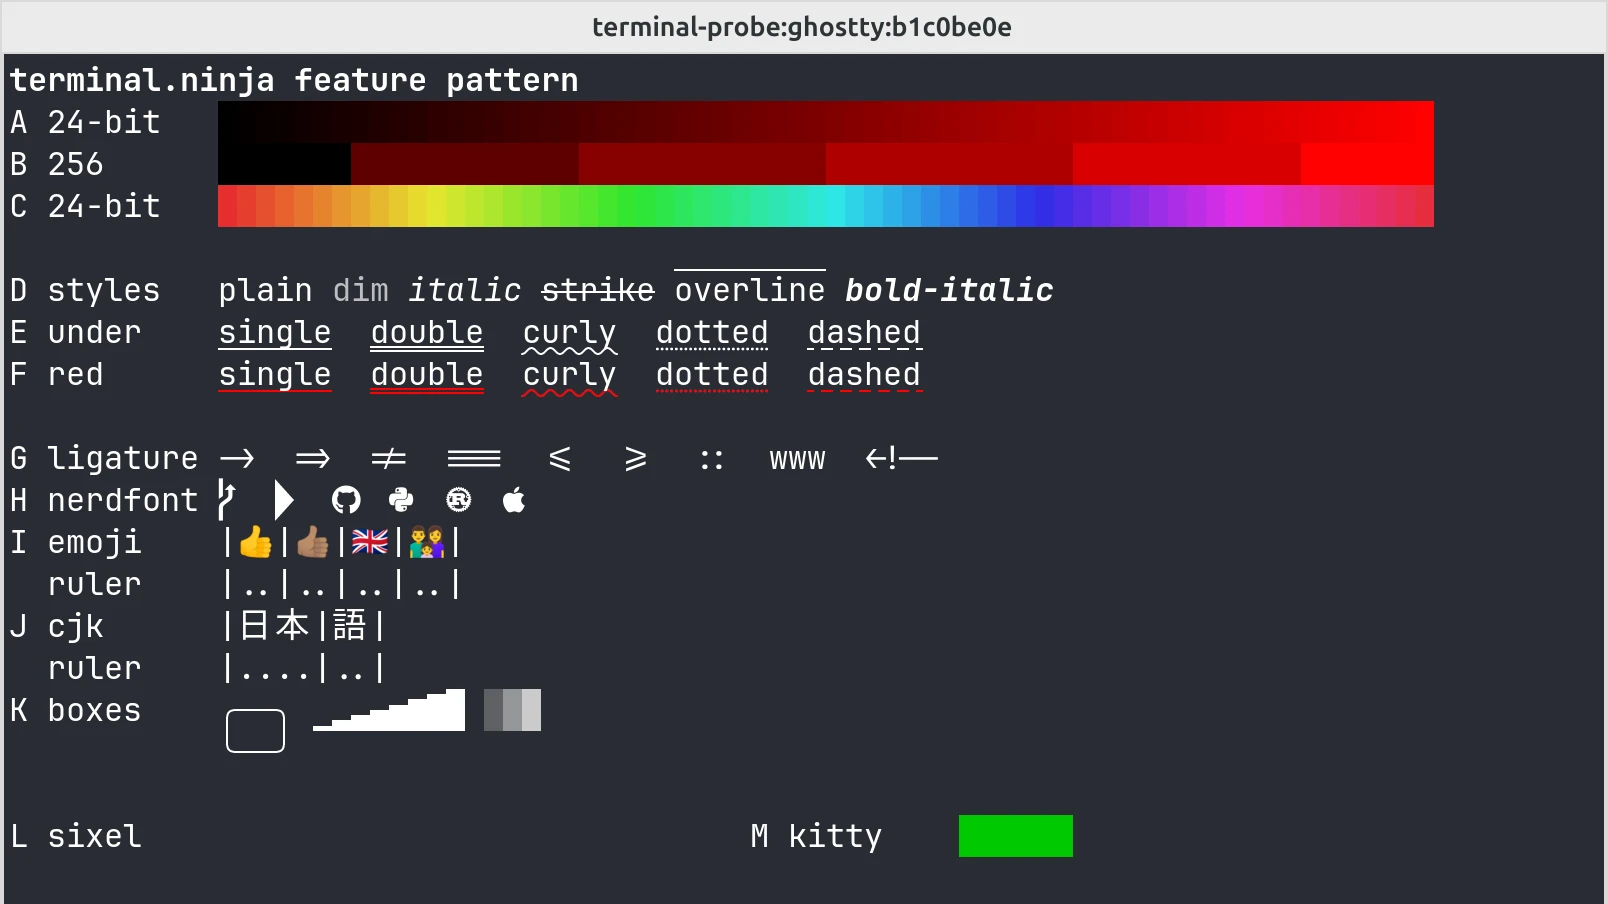Click the double right arrow ligature

click(313, 458)
